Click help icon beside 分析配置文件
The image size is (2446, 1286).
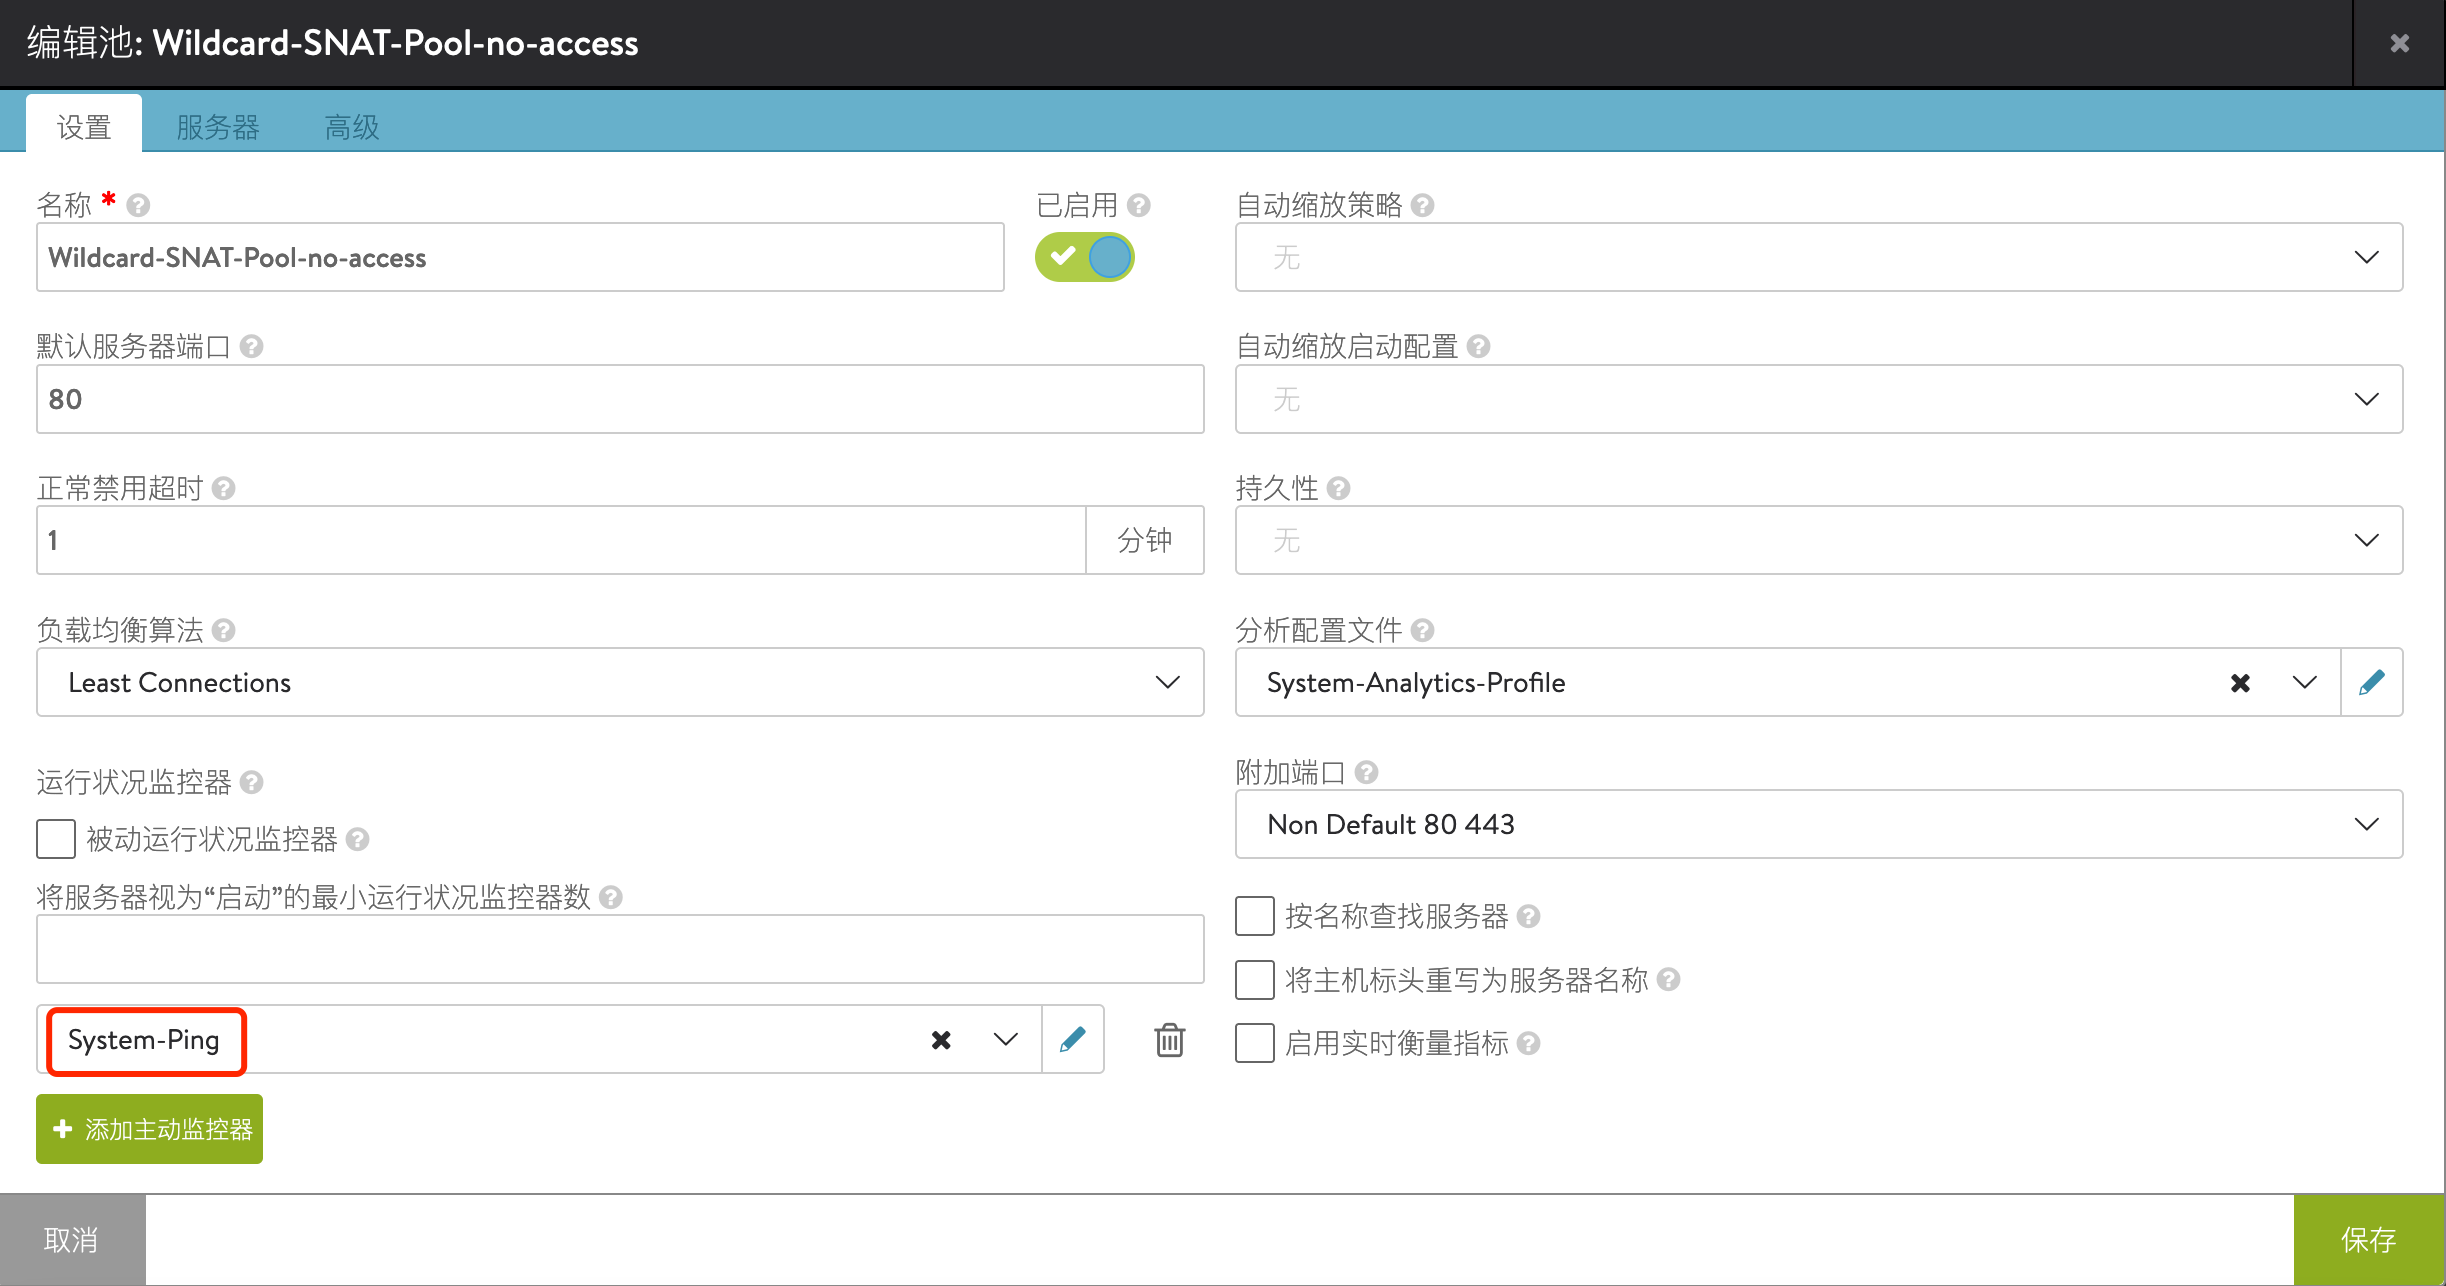[1422, 630]
